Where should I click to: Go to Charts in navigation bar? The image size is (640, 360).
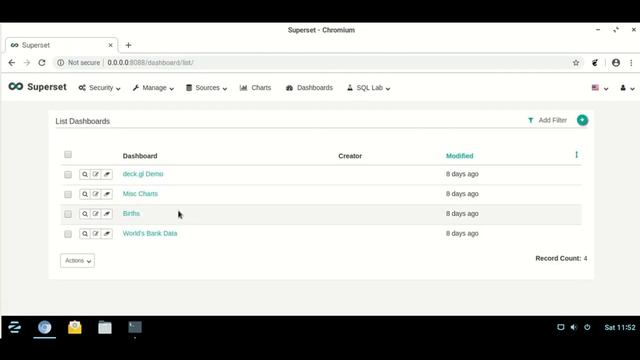pyautogui.click(x=256, y=88)
